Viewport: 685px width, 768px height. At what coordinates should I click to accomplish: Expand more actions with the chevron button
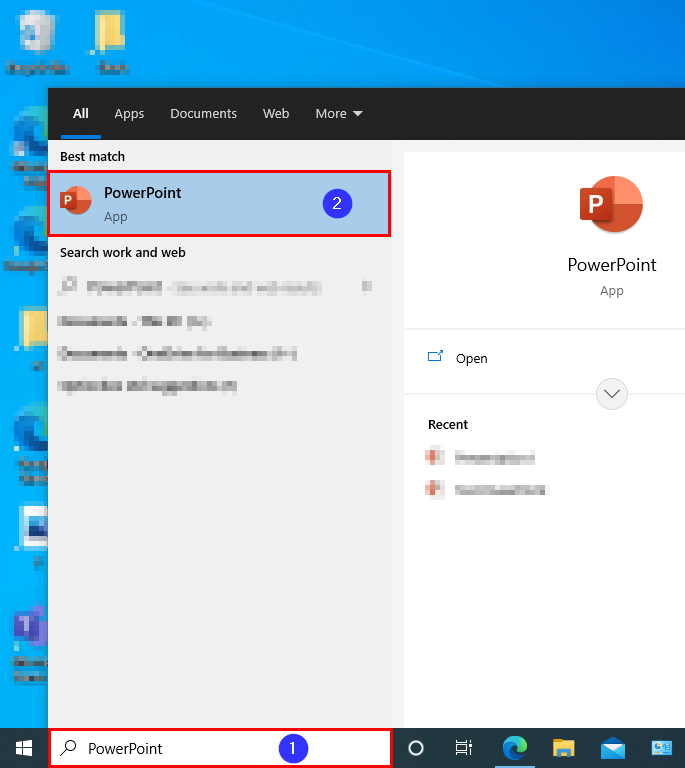click(x=612, y=394)
